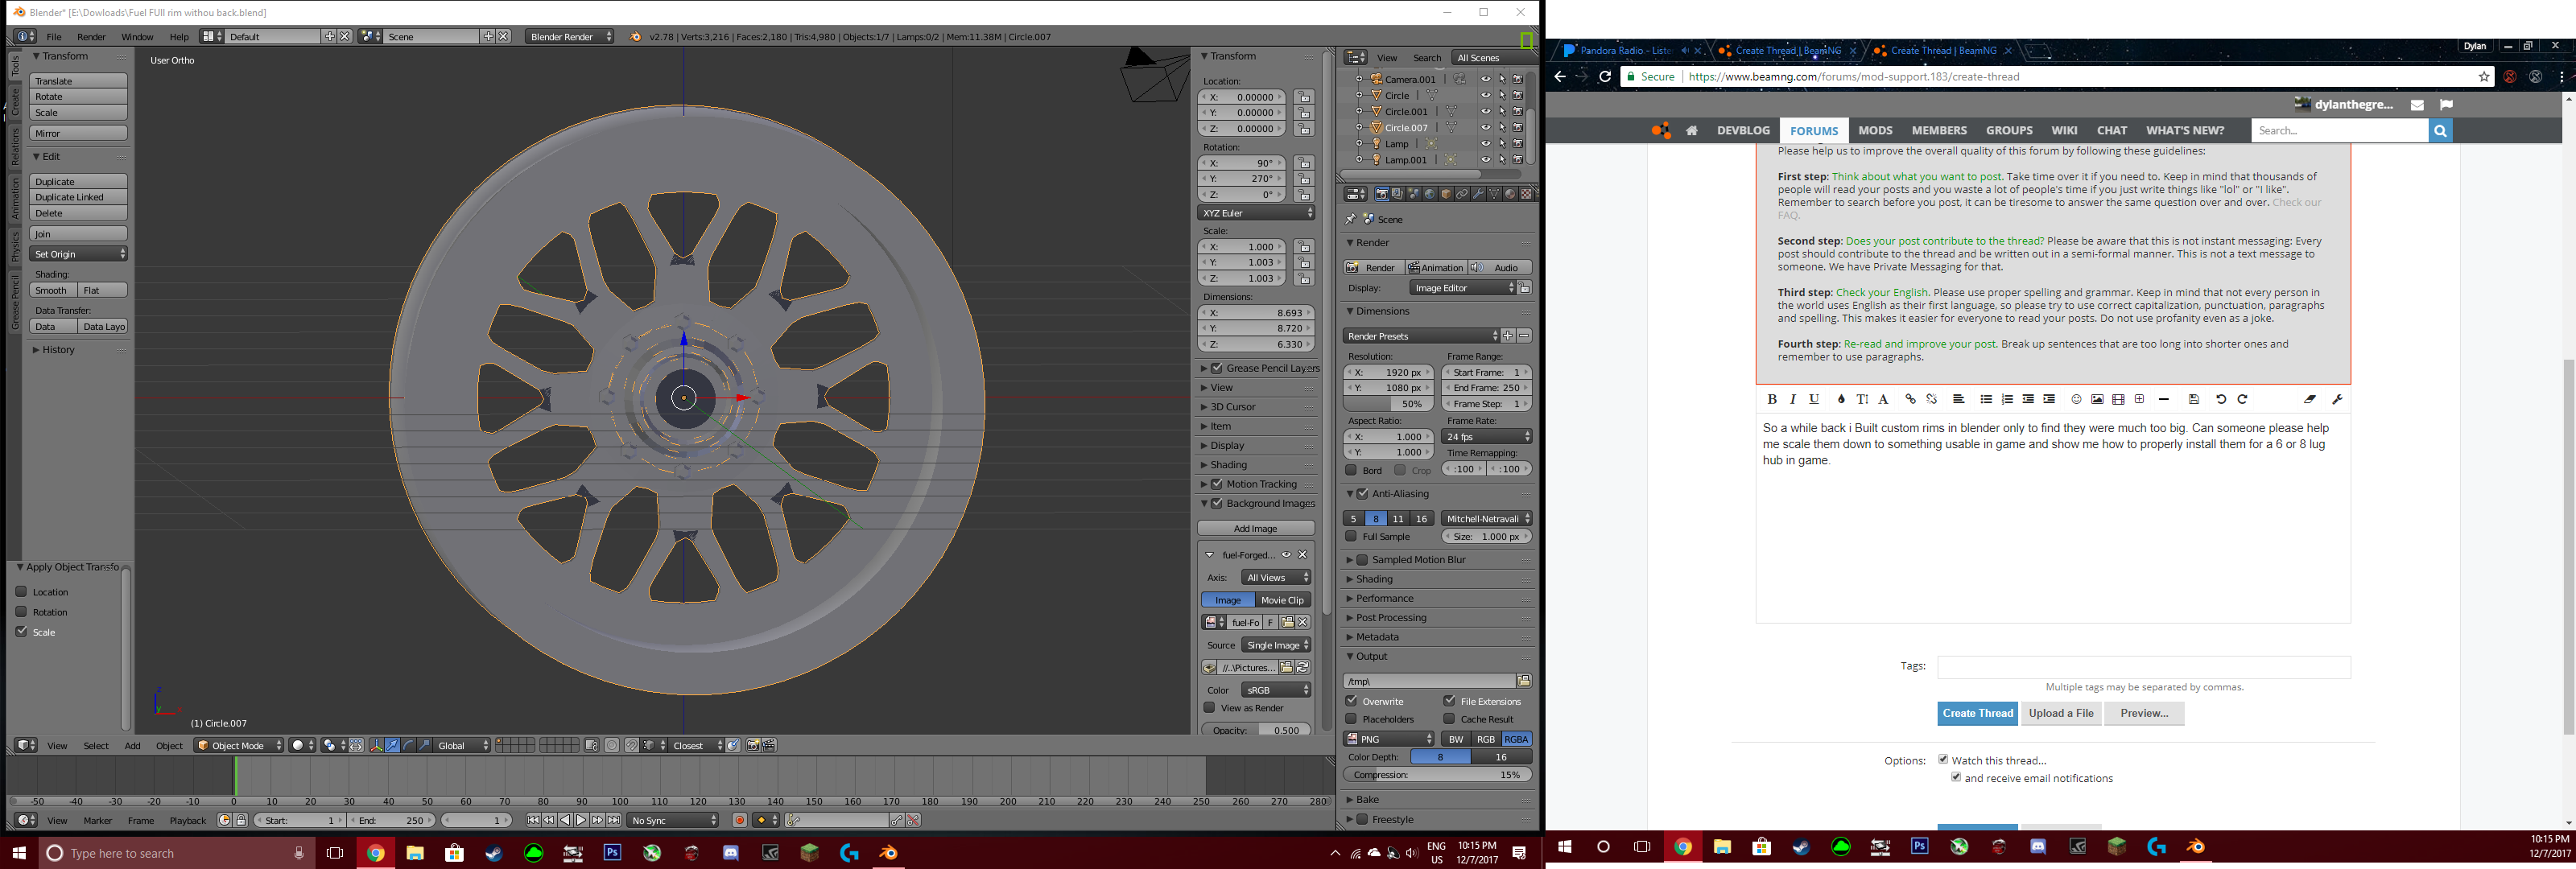This screenshot has width=2576, height=869.
Task: Click the text color droplet icon
Action: [1842, 399]
